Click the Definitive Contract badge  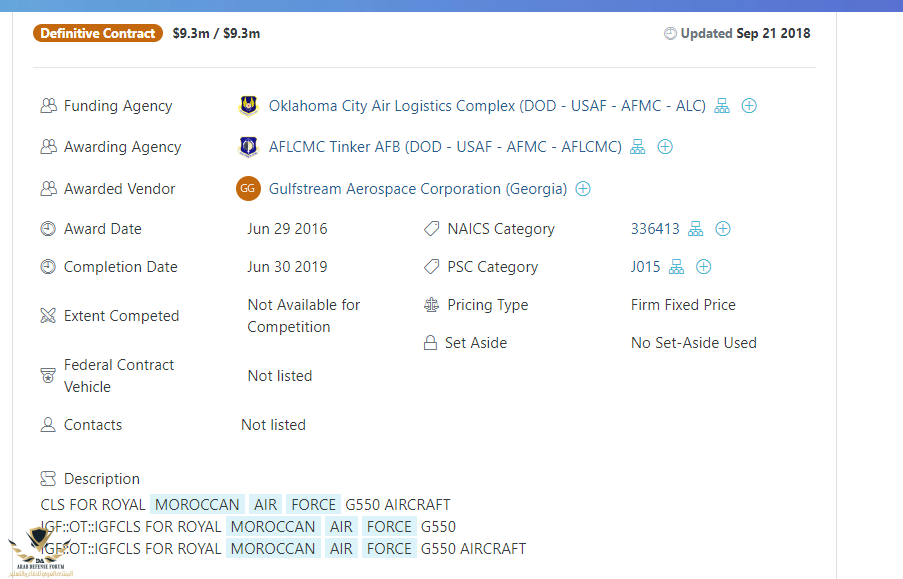(98, 33)
